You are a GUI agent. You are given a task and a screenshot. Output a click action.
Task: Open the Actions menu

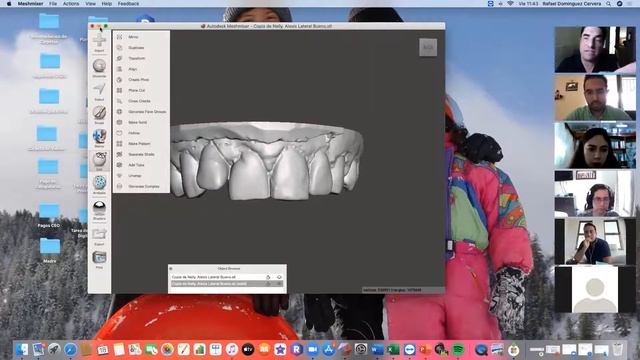(71, 4)
